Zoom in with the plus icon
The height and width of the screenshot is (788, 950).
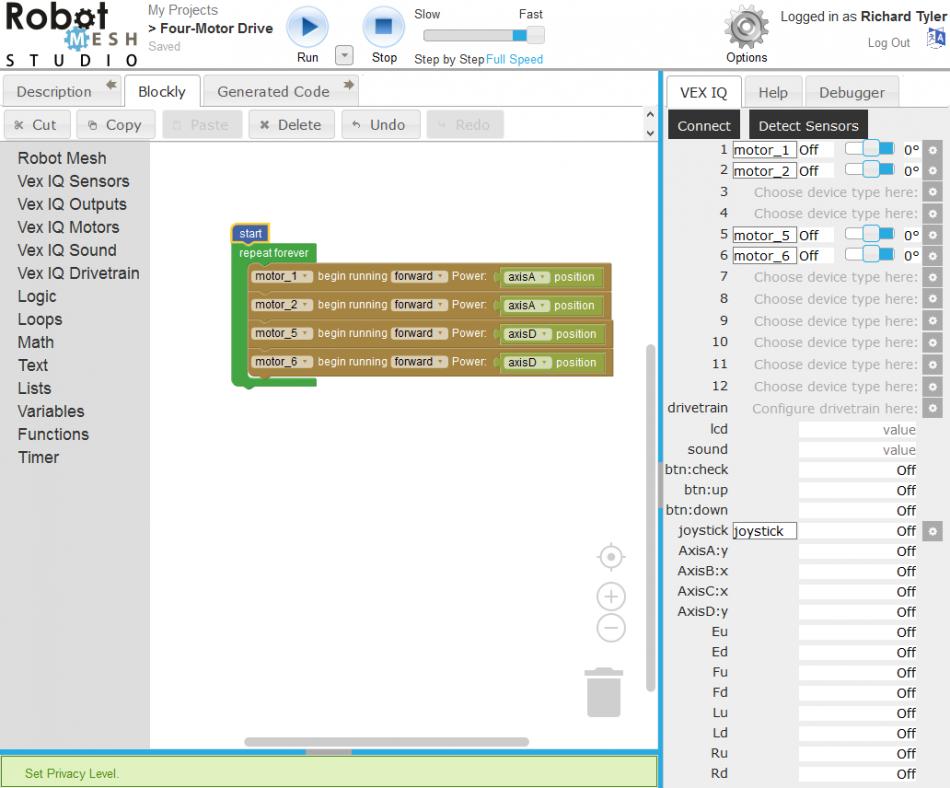[x=611, y=597]
